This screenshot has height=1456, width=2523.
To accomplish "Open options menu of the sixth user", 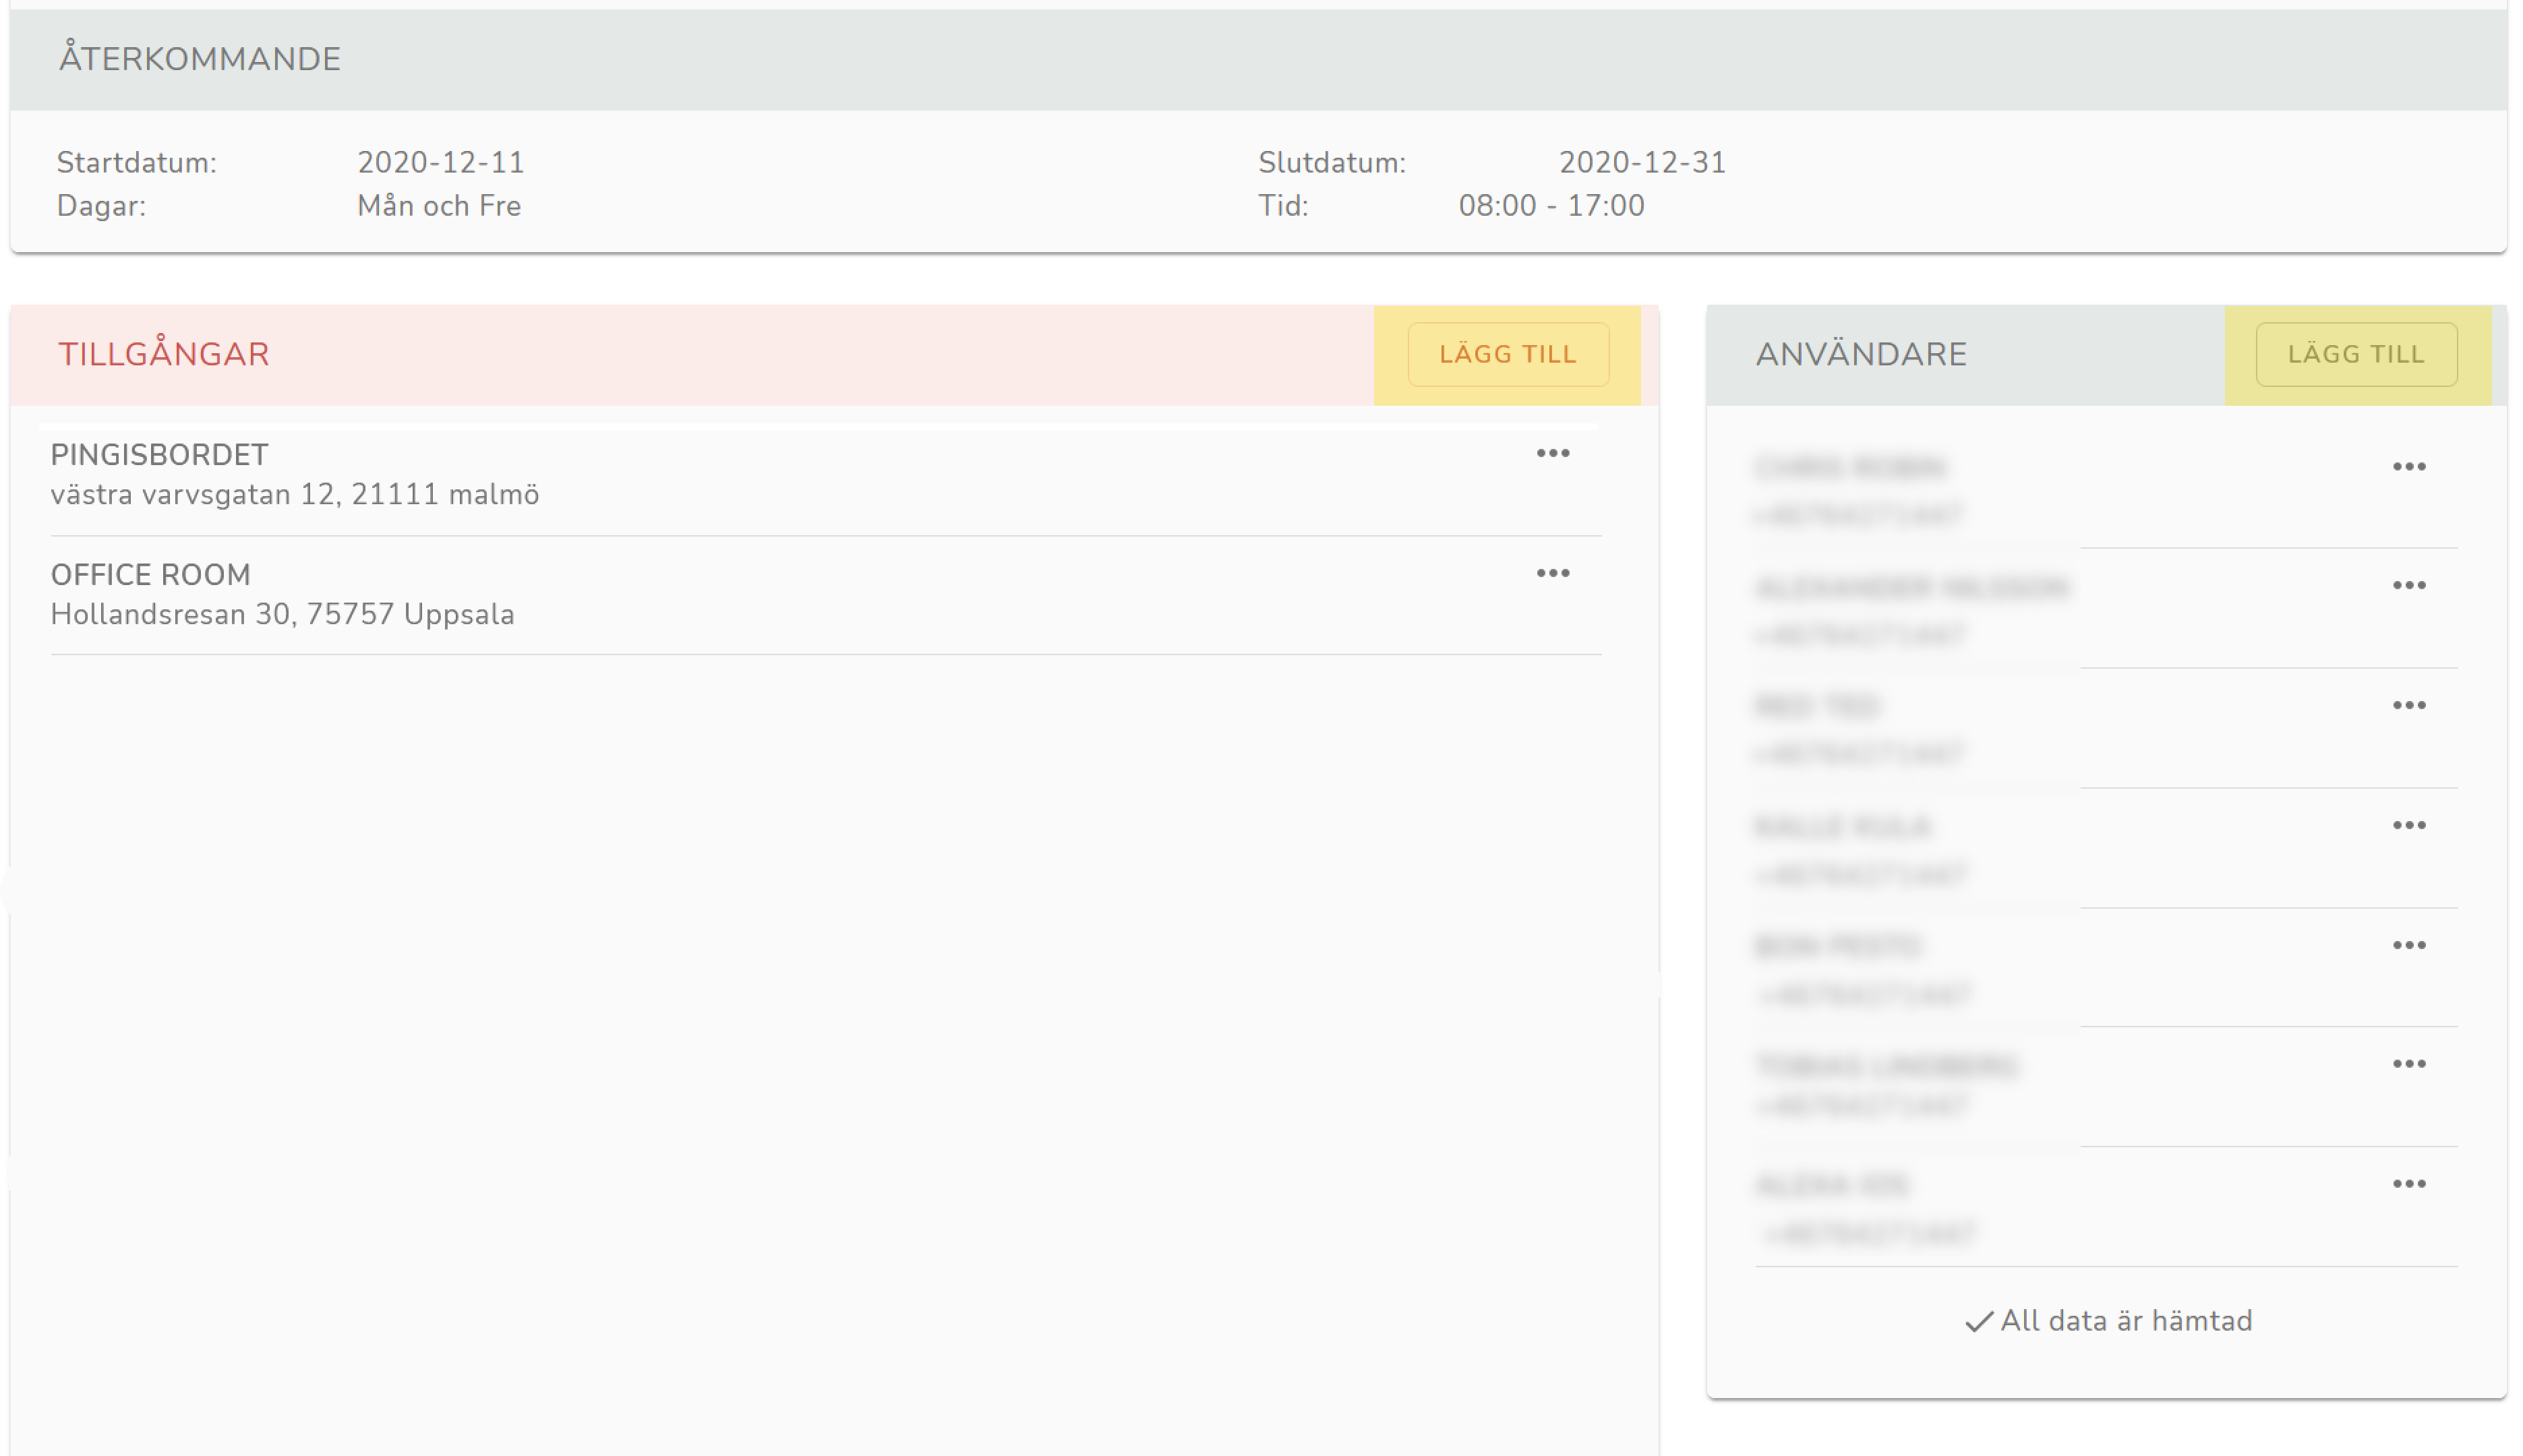I will (2408, 1064).
